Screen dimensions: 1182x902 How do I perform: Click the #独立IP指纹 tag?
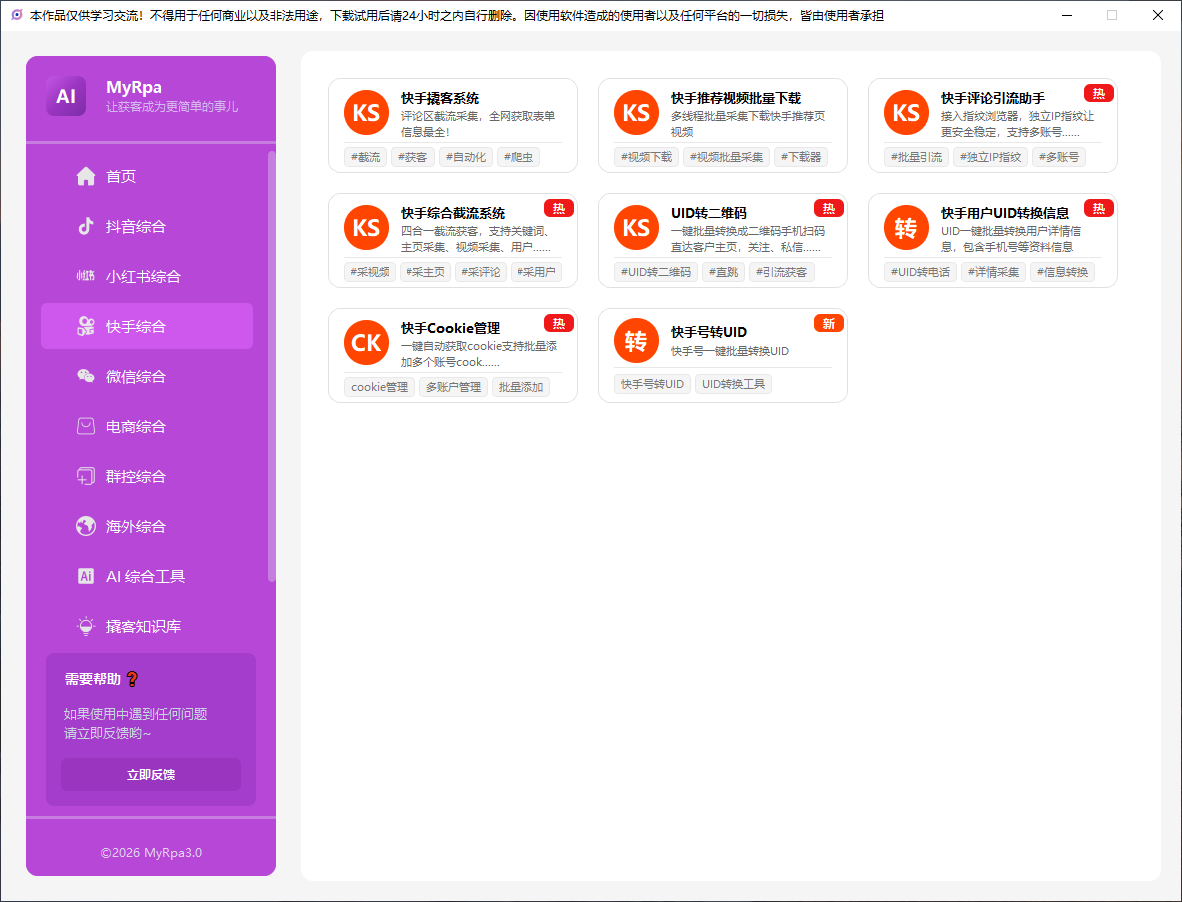(991, 157)
